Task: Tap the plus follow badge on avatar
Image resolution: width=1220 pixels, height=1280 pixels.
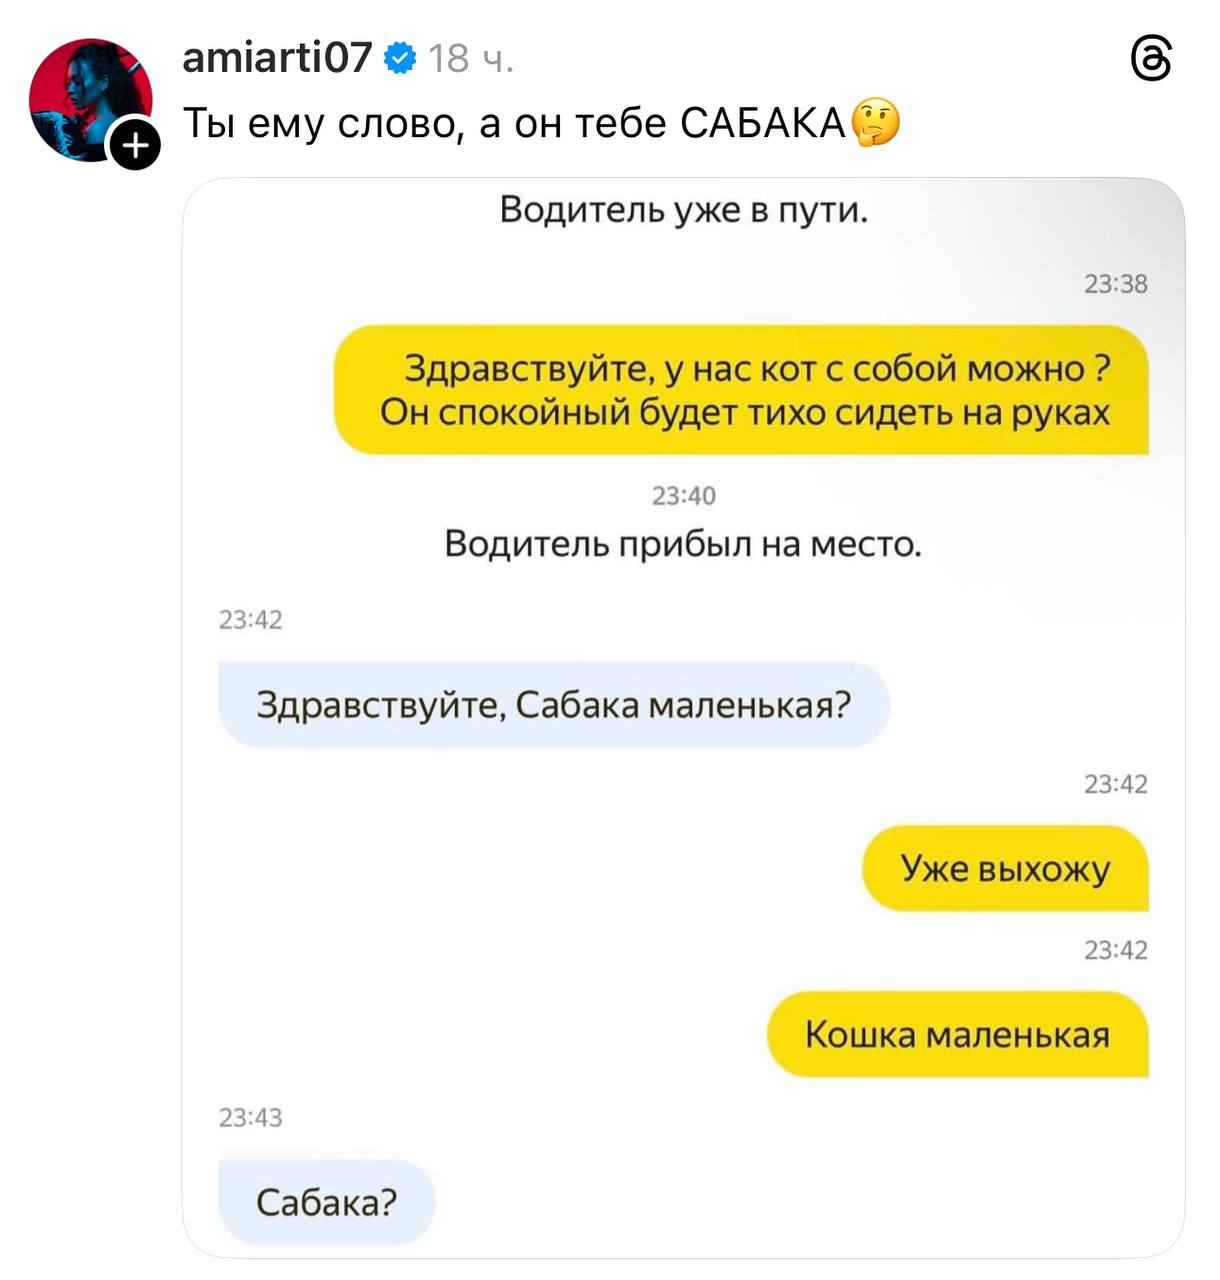Action: point(134,146)
